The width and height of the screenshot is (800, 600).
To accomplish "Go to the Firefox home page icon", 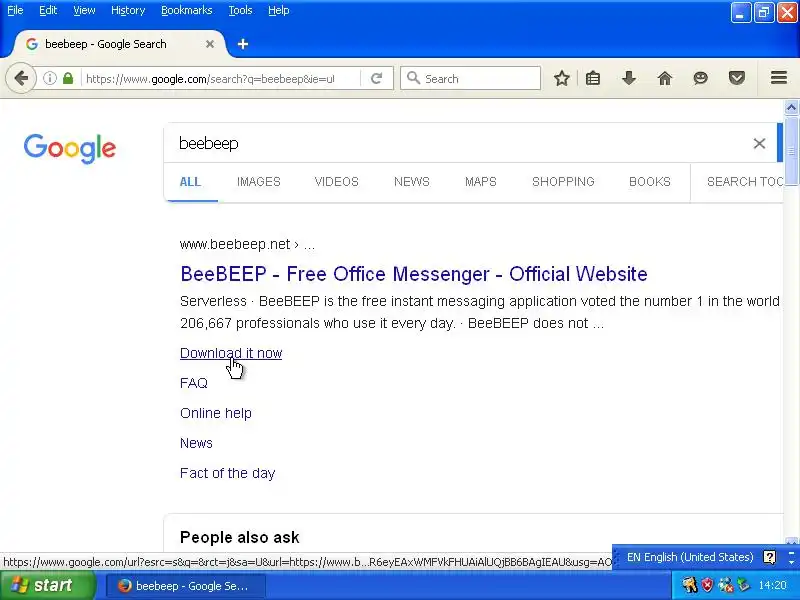I will tap(665, 79).
